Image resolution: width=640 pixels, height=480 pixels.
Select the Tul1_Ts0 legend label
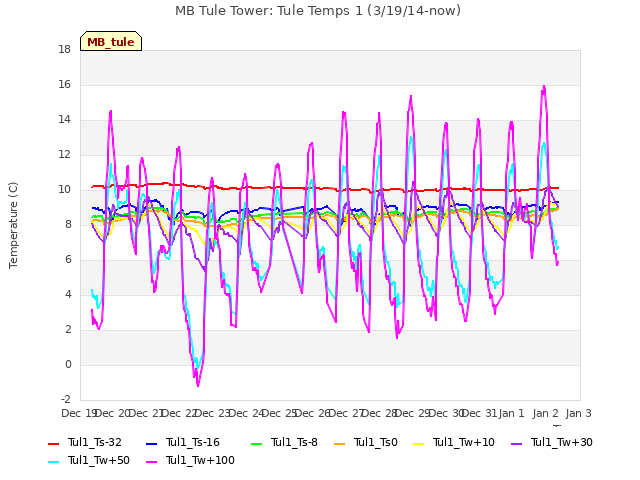(x=376, y=442)
